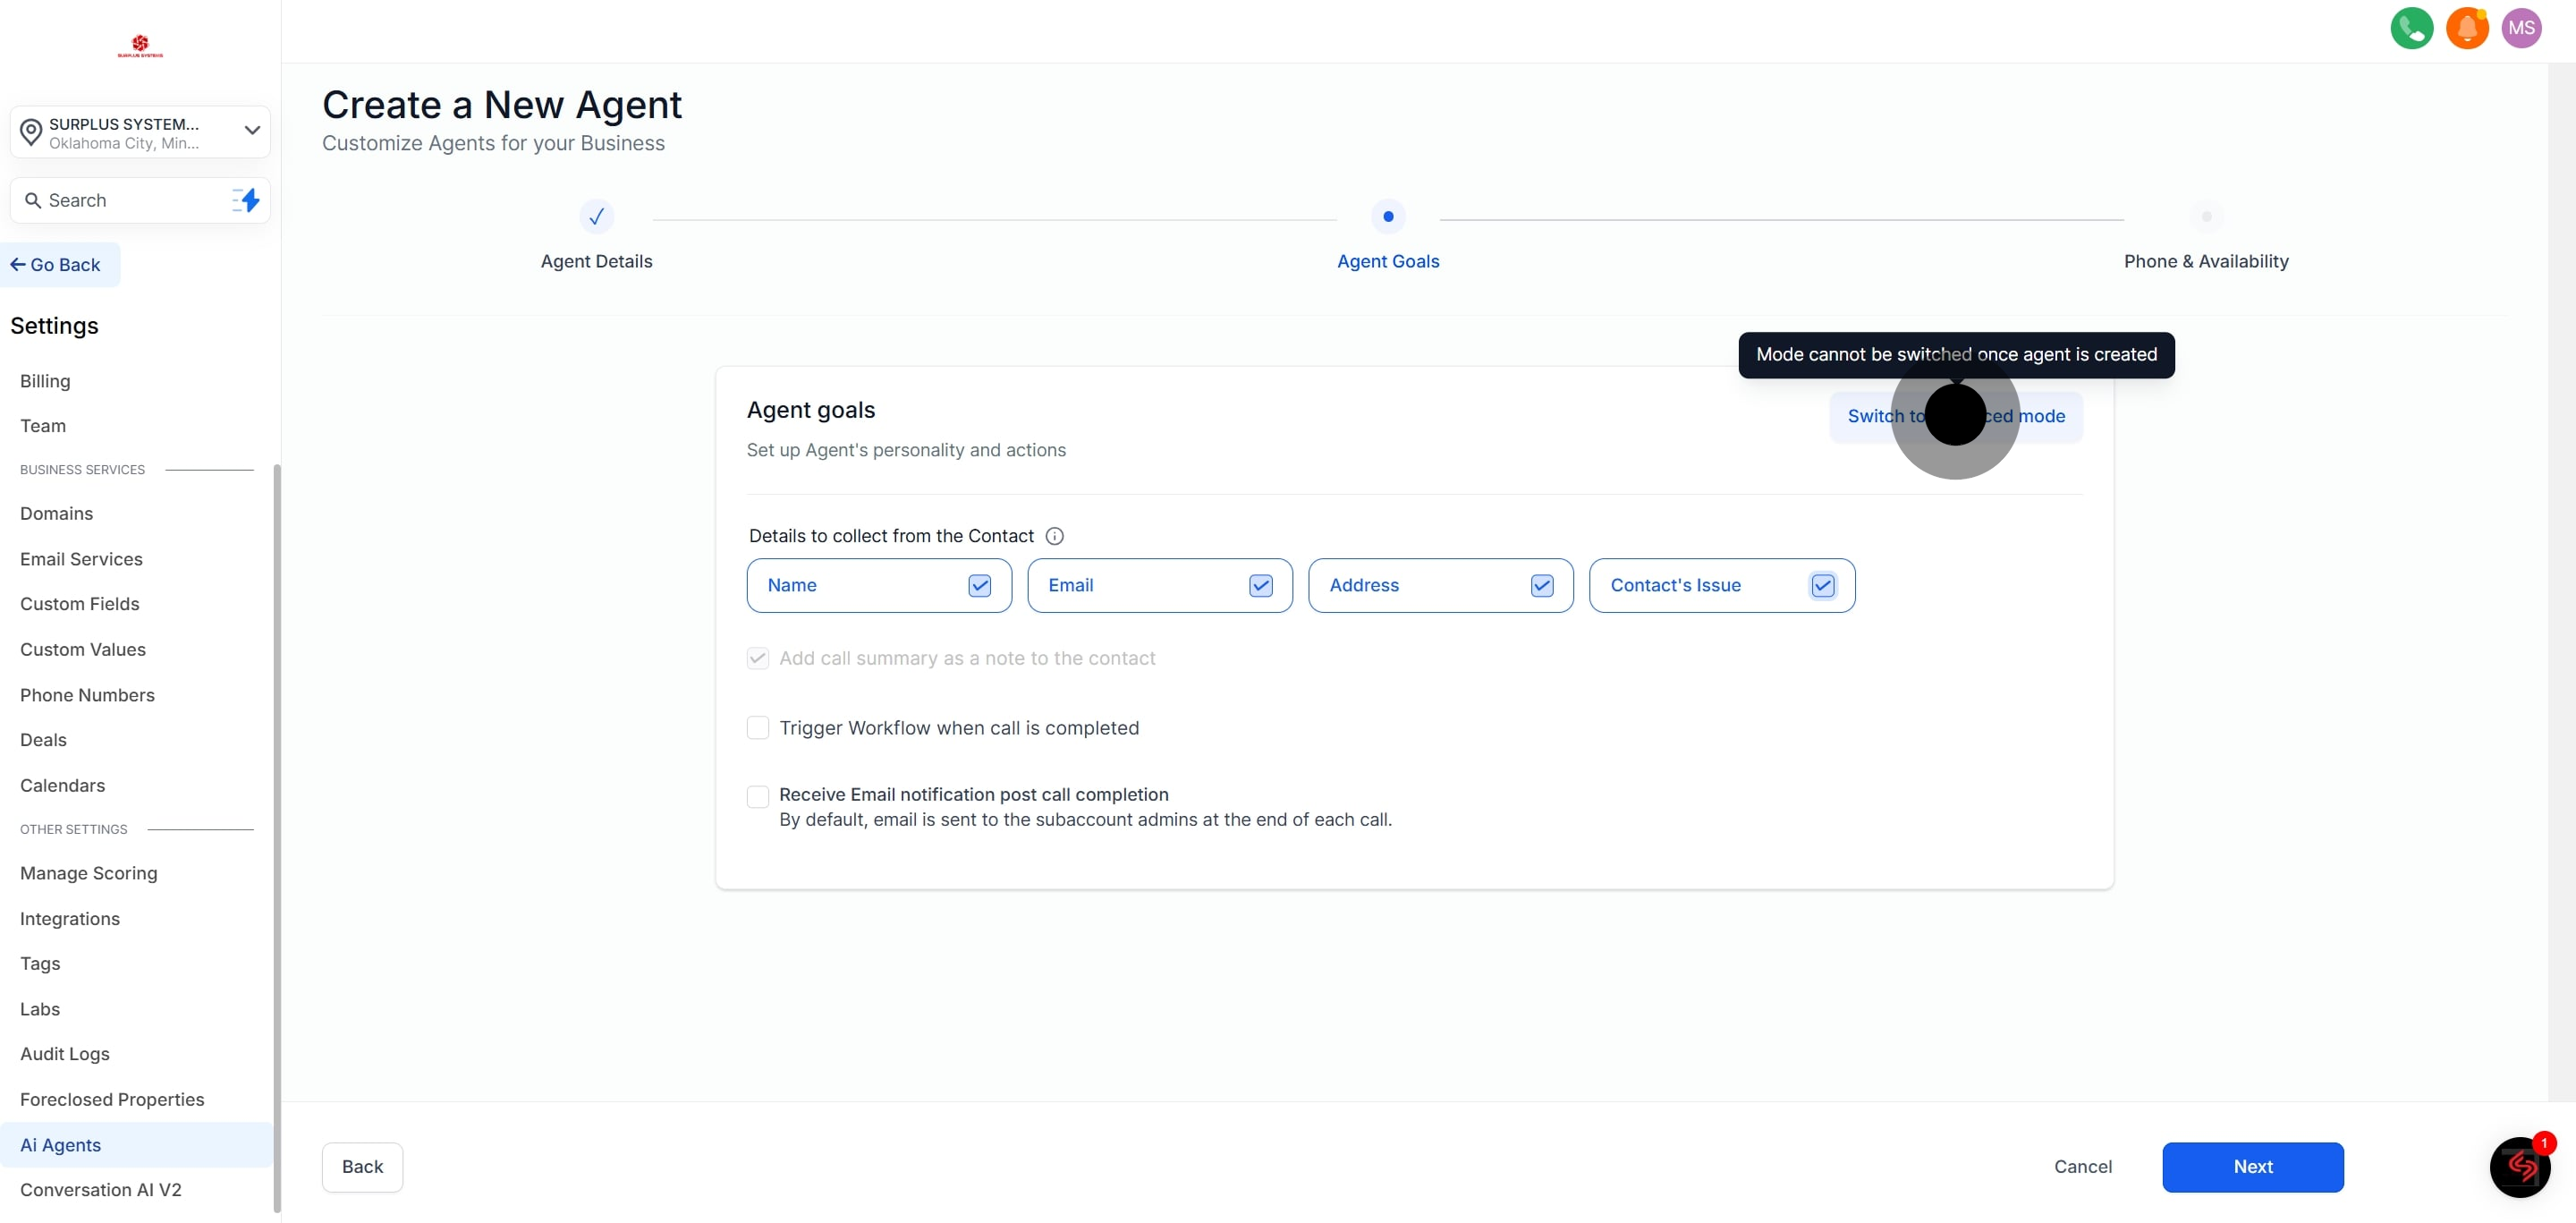Screen dimensions: 2576x1223
Task: Enable Receive Email notification post call completion
Action: point(758,796)
